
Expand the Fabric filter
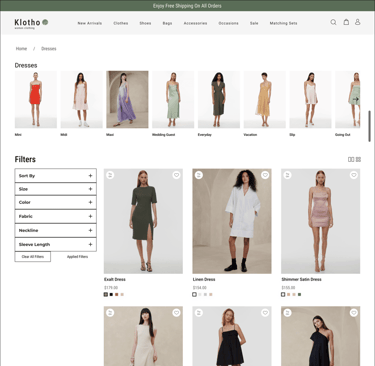[x=56, y=216]
